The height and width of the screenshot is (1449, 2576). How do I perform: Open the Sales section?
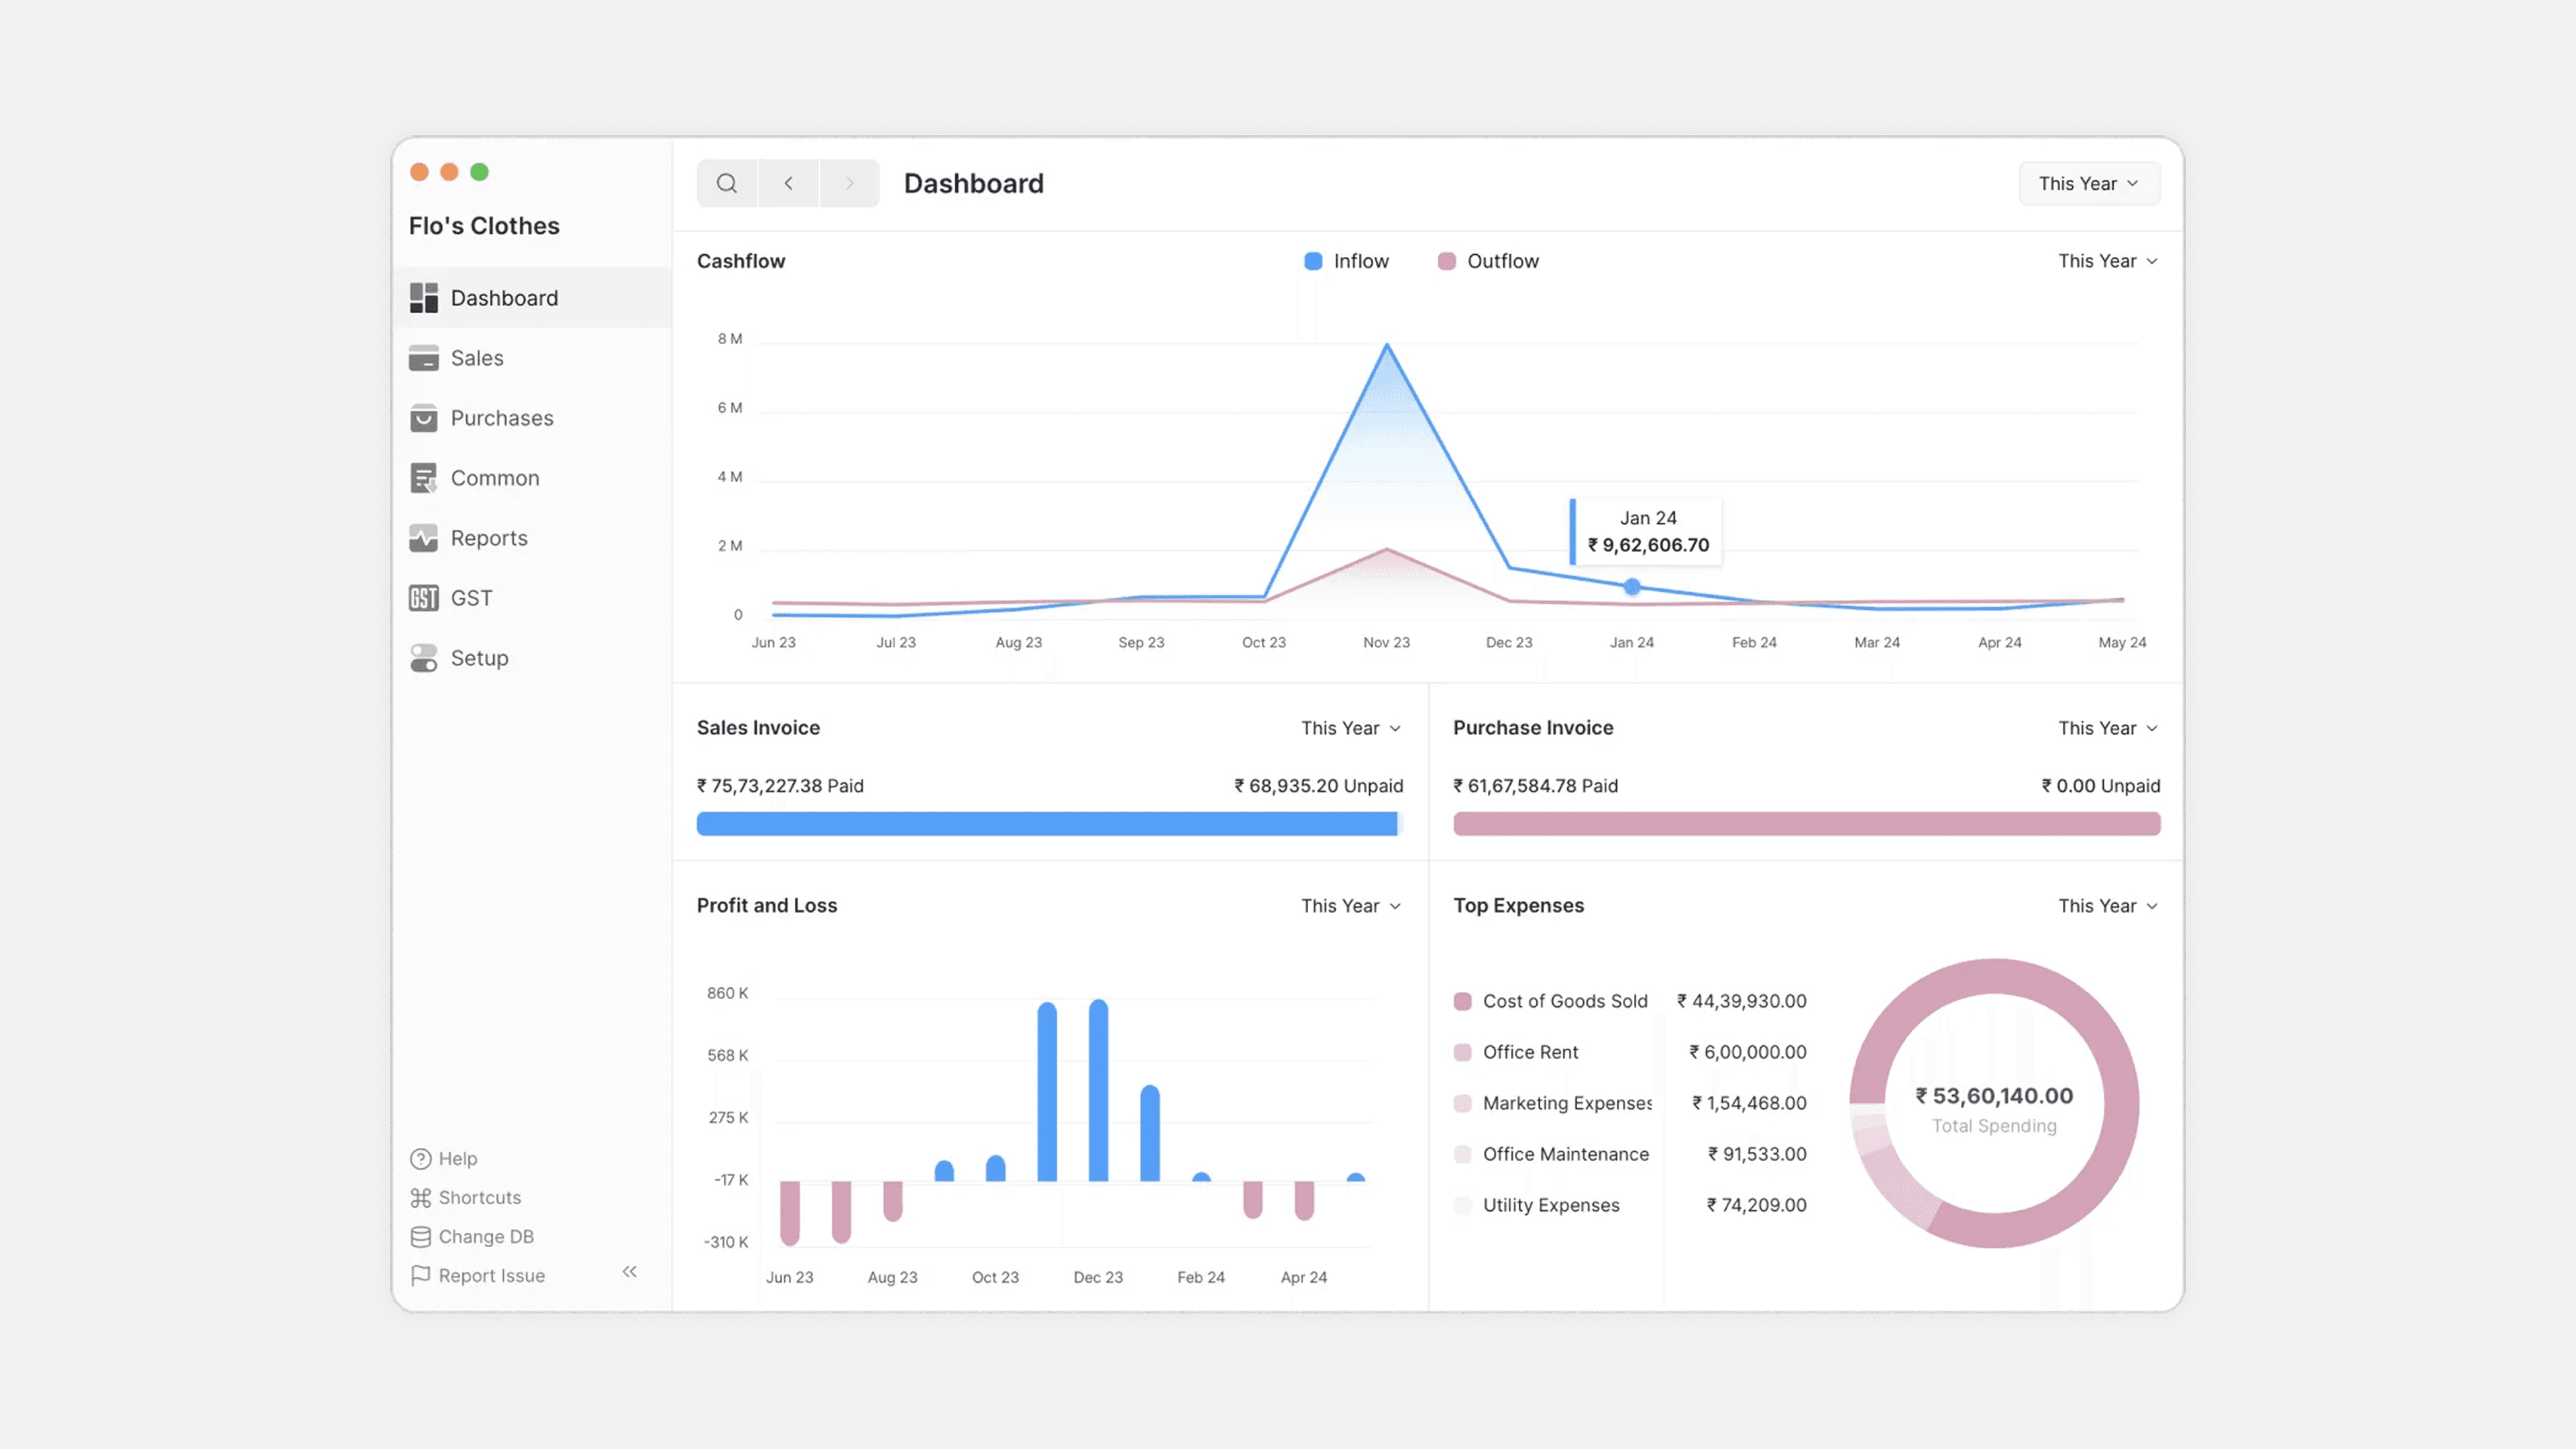click(x=532, y=358)
